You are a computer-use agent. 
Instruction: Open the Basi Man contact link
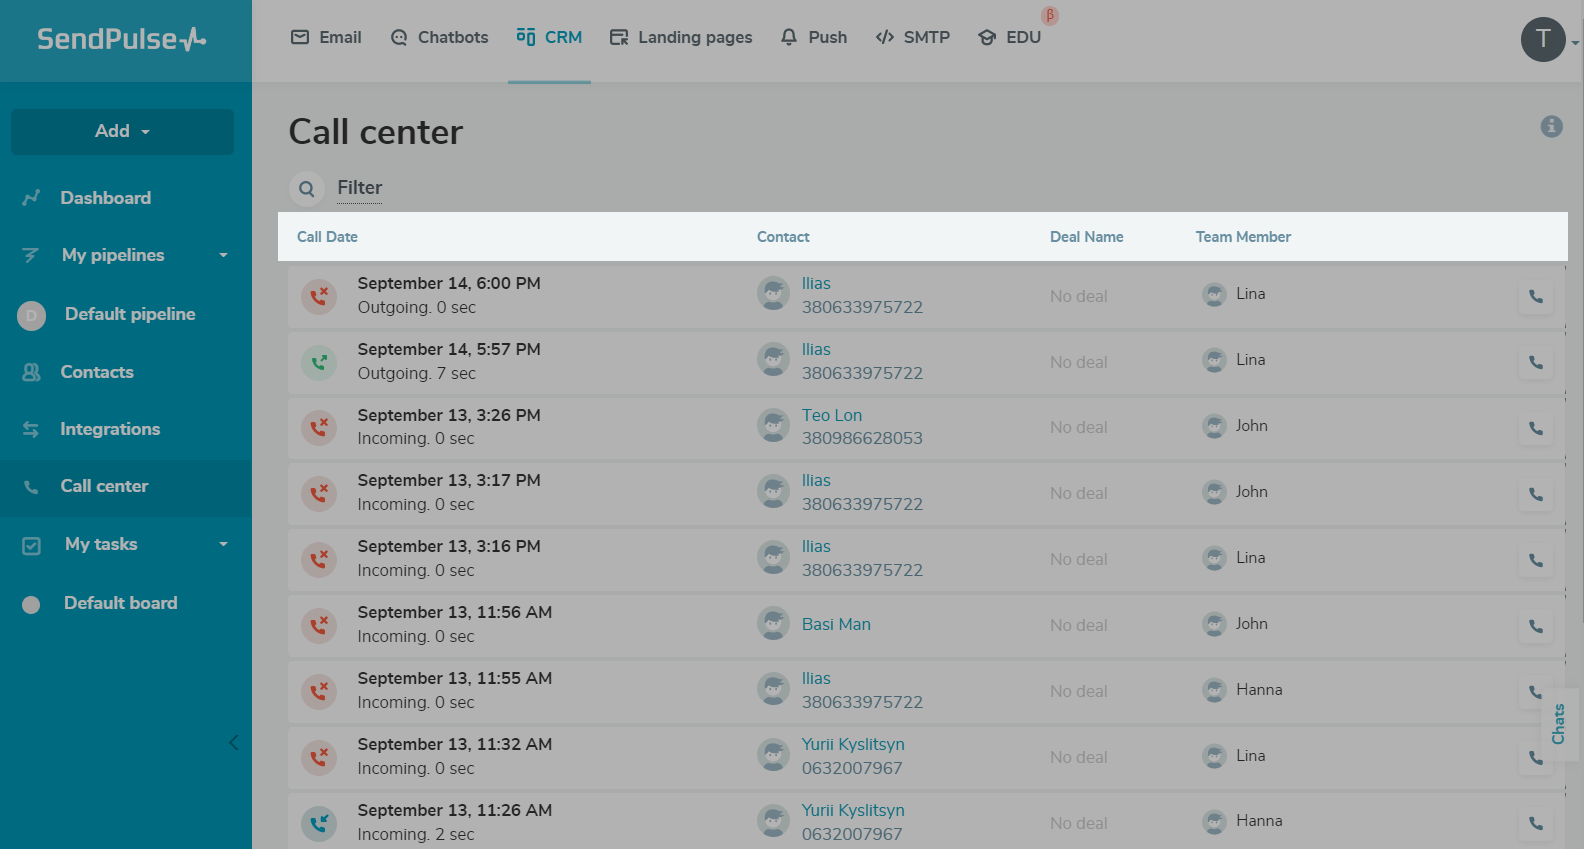click(836, 624)
